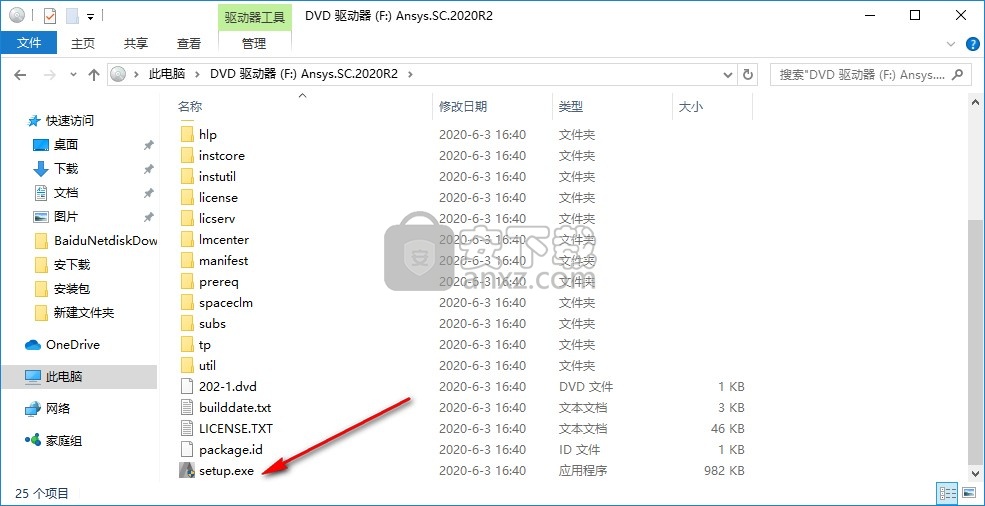Select the spaceclm folder icon

click(x=187, y=302)
